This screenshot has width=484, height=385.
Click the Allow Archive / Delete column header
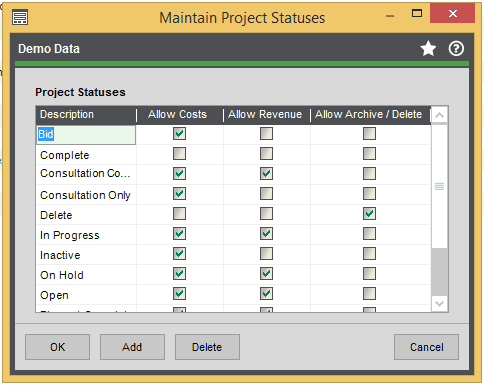click(x=370, y=115)
